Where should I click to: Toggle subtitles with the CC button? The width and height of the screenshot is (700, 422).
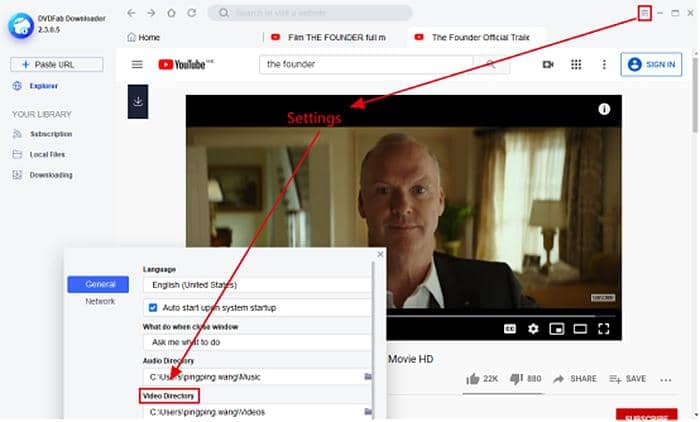(x=510, y=329)
